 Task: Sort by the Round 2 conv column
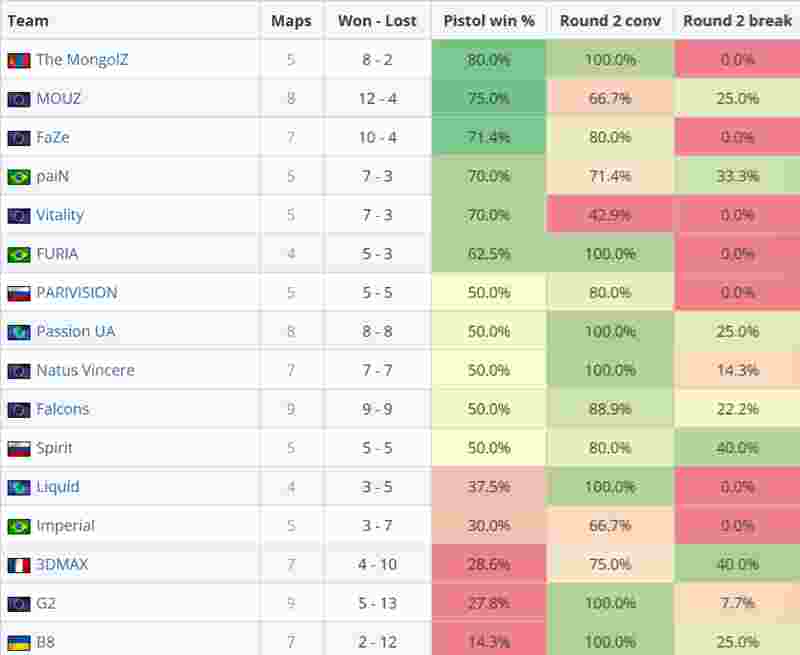(610, 21)
